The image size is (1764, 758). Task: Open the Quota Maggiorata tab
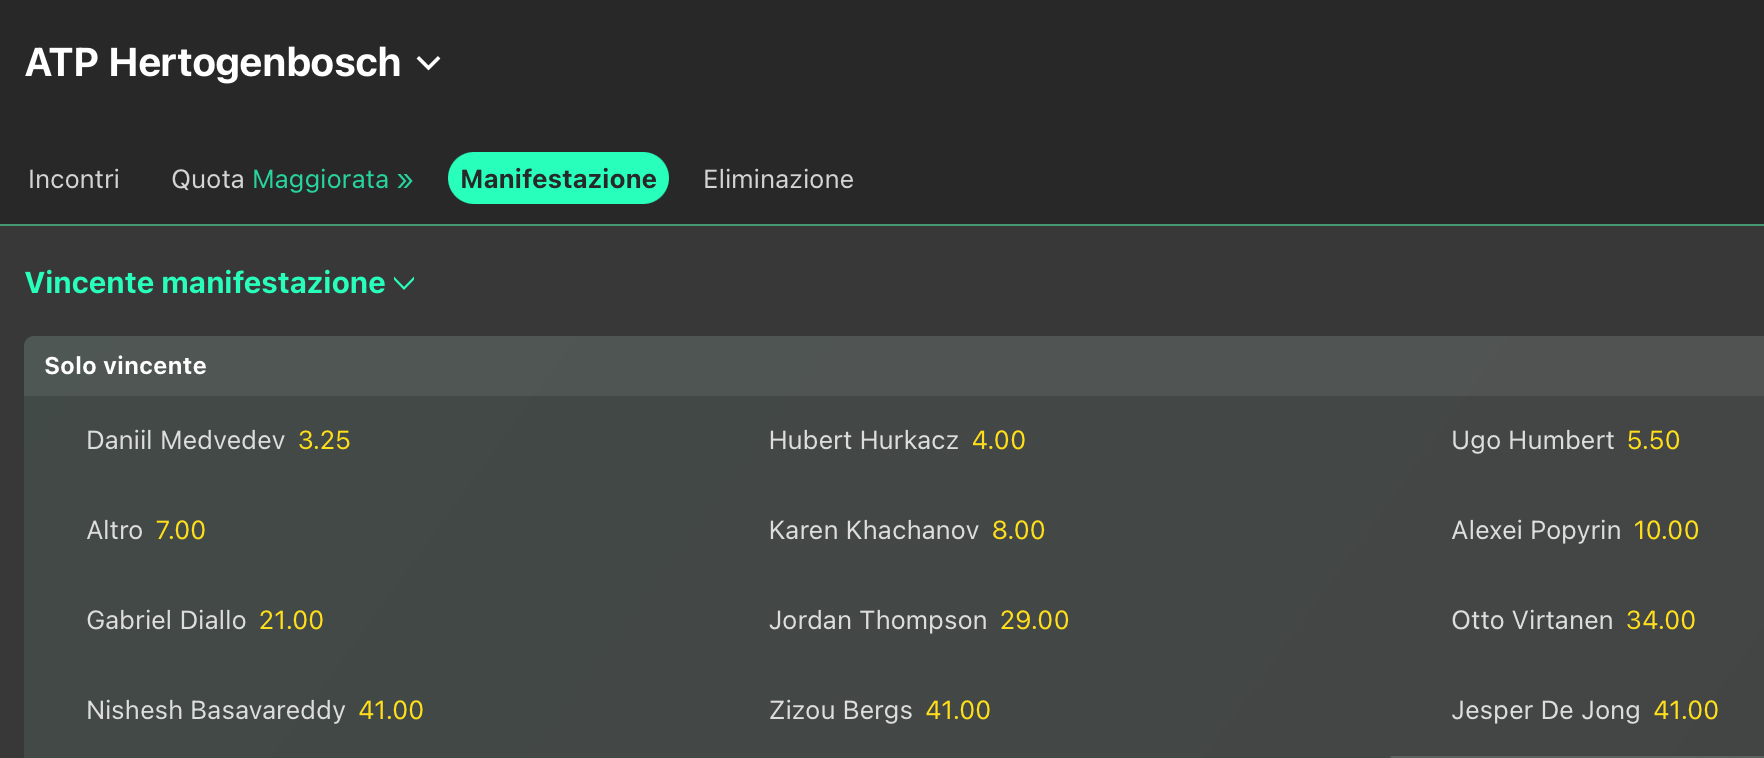click(x=280, y=179)
